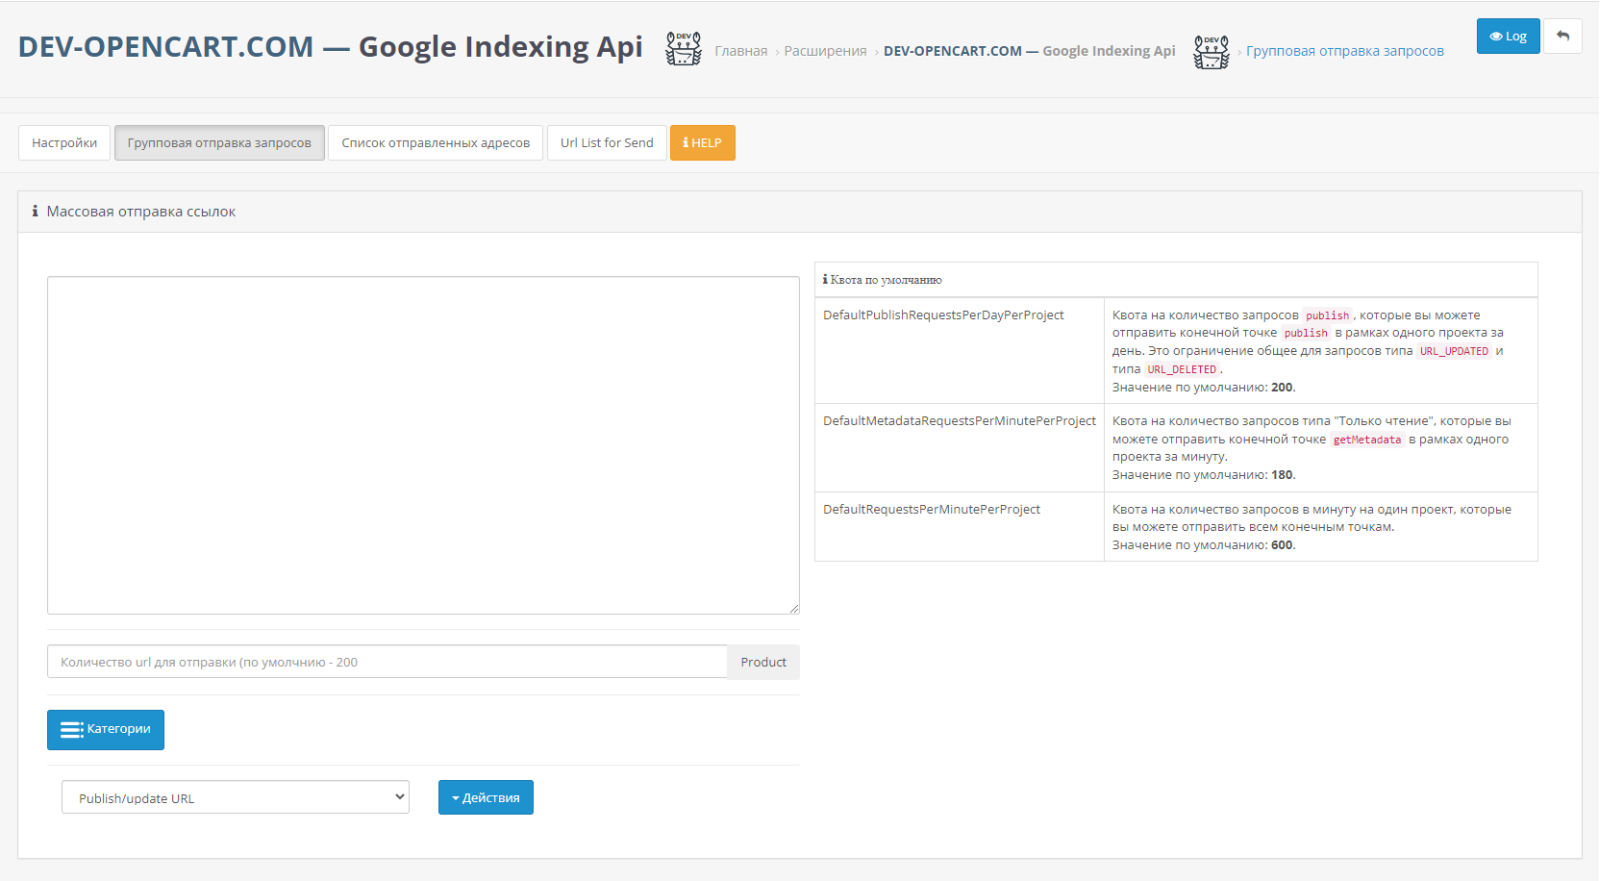This screenshot has width=1600, height=881.
Task: Click the Массовая отправка ссылок heading
Action: pyautogui.click(x=141, y=211)
